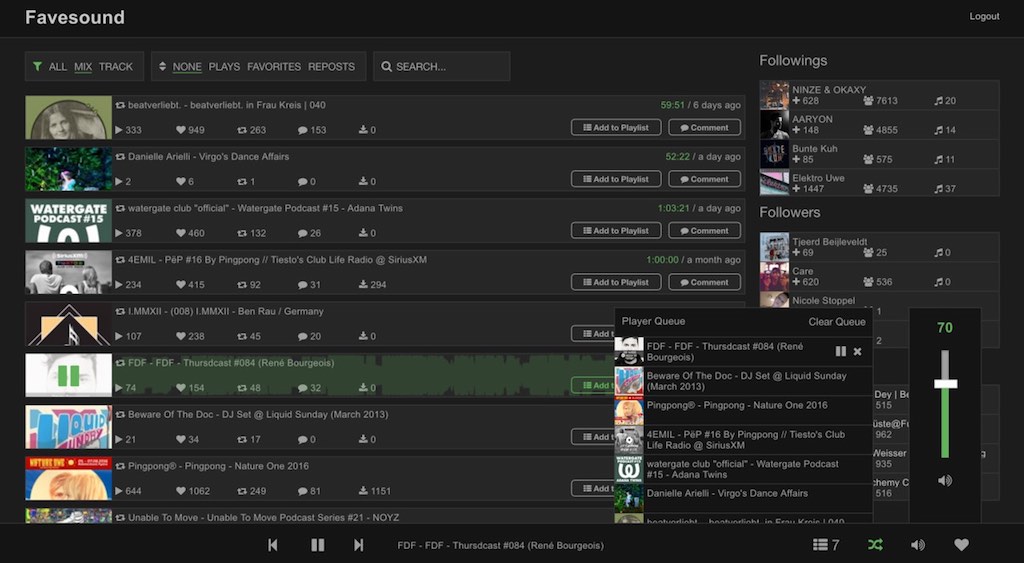
Task: Pause FDF Thursdcast via its artwork overlay
Action: point(69,376)
